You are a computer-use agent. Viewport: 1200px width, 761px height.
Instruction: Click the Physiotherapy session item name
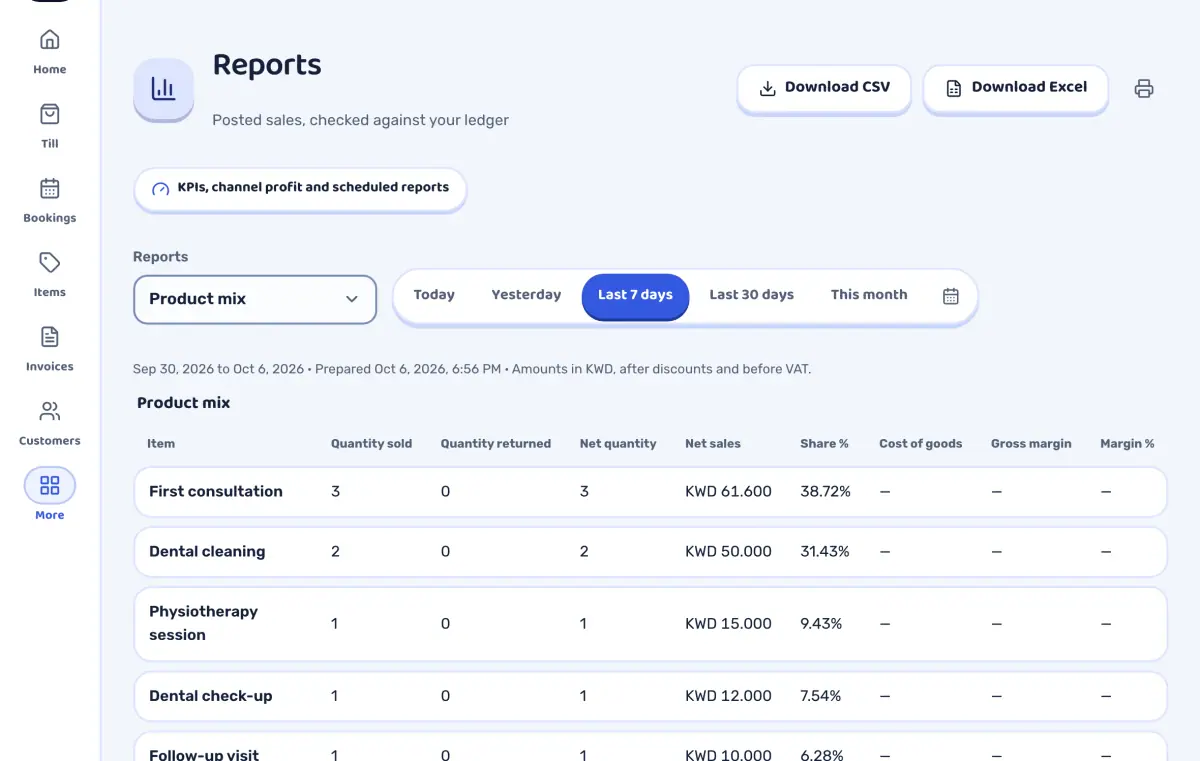click(x=203, y=623)
